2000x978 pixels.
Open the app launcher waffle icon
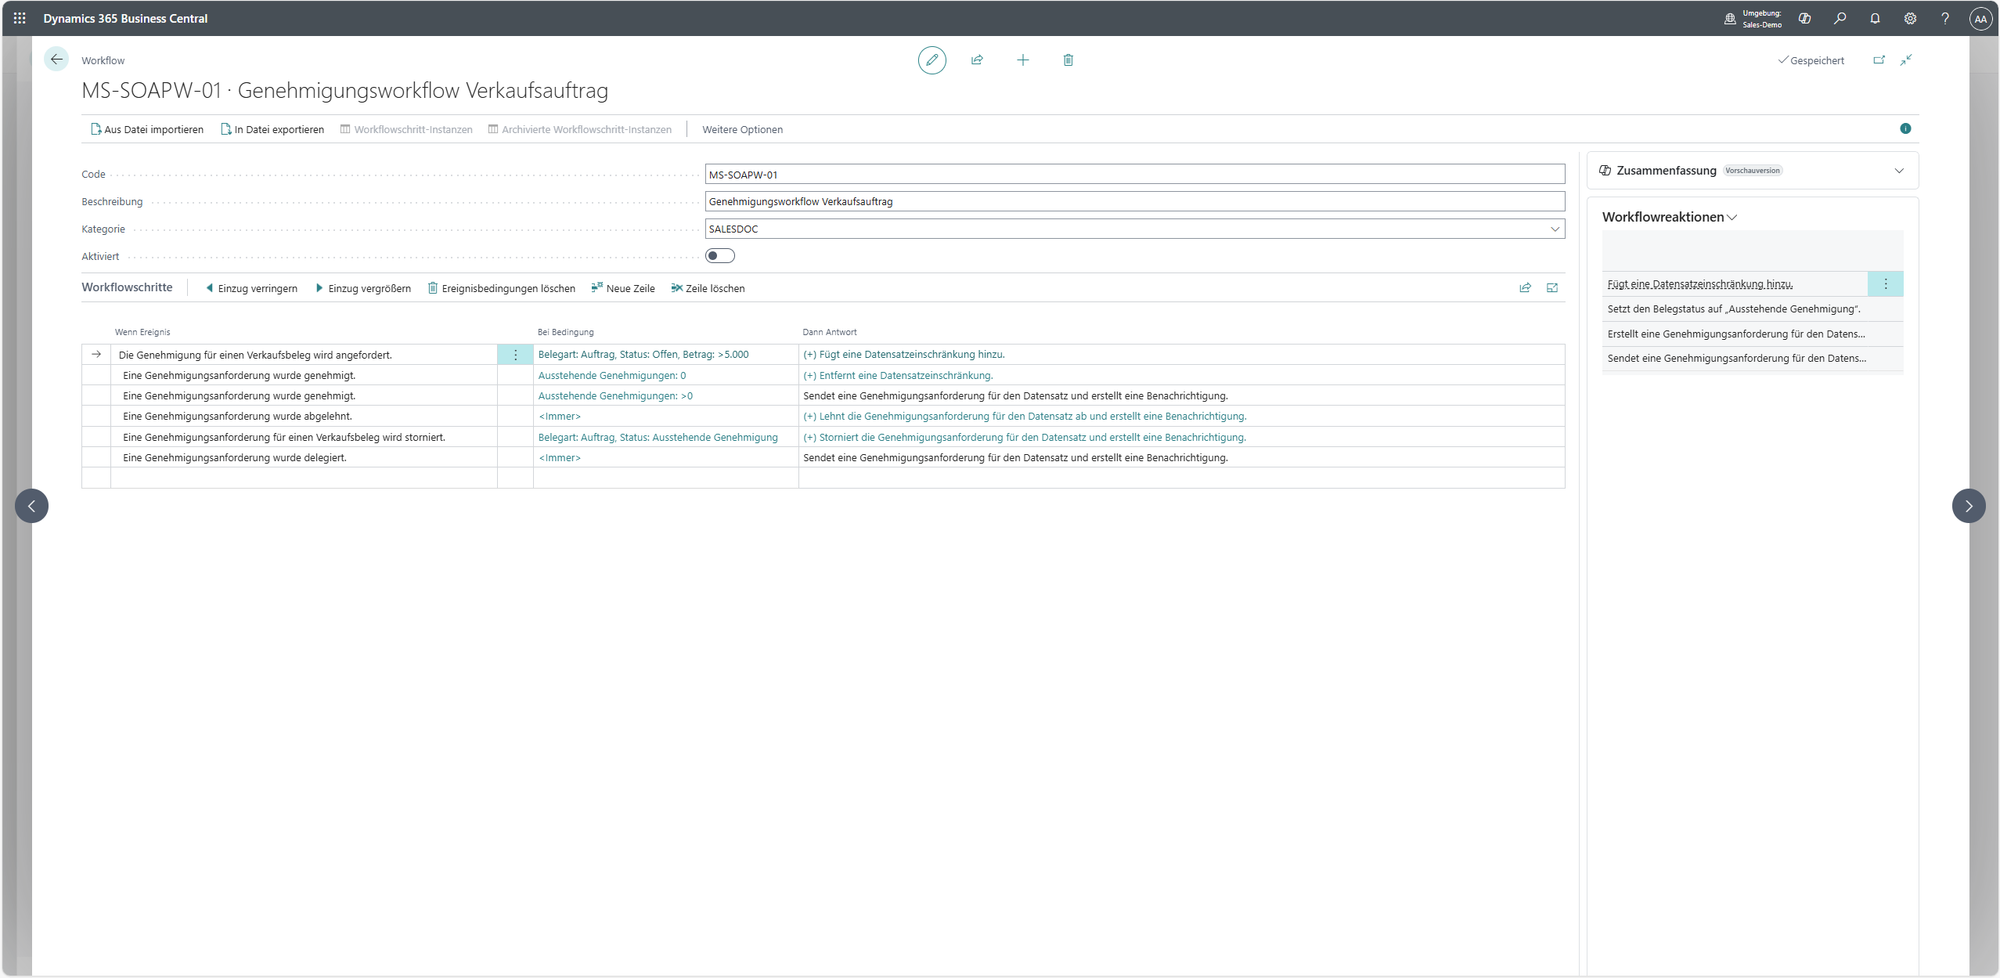[19, 18]
